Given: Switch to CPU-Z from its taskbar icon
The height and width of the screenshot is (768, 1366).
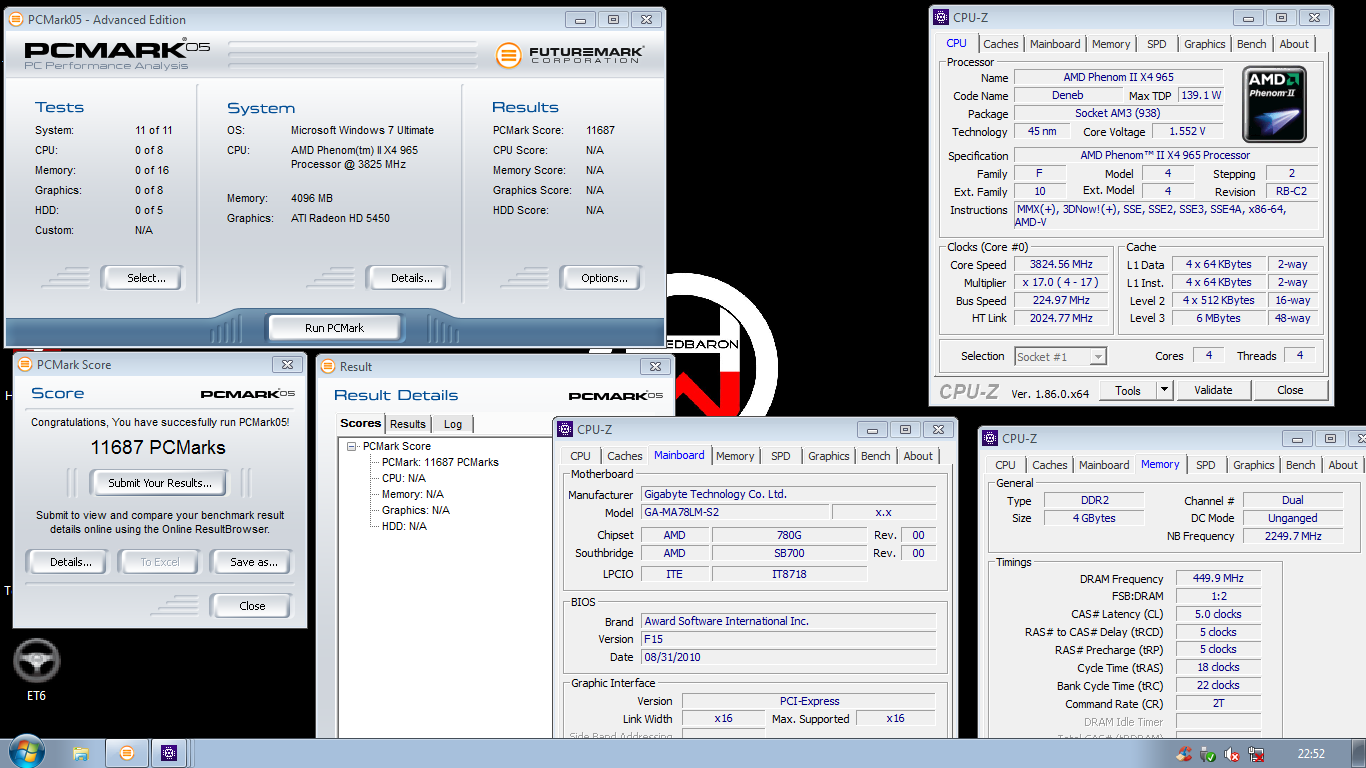Looking at the screenshot, I should (x=169, y=753).
